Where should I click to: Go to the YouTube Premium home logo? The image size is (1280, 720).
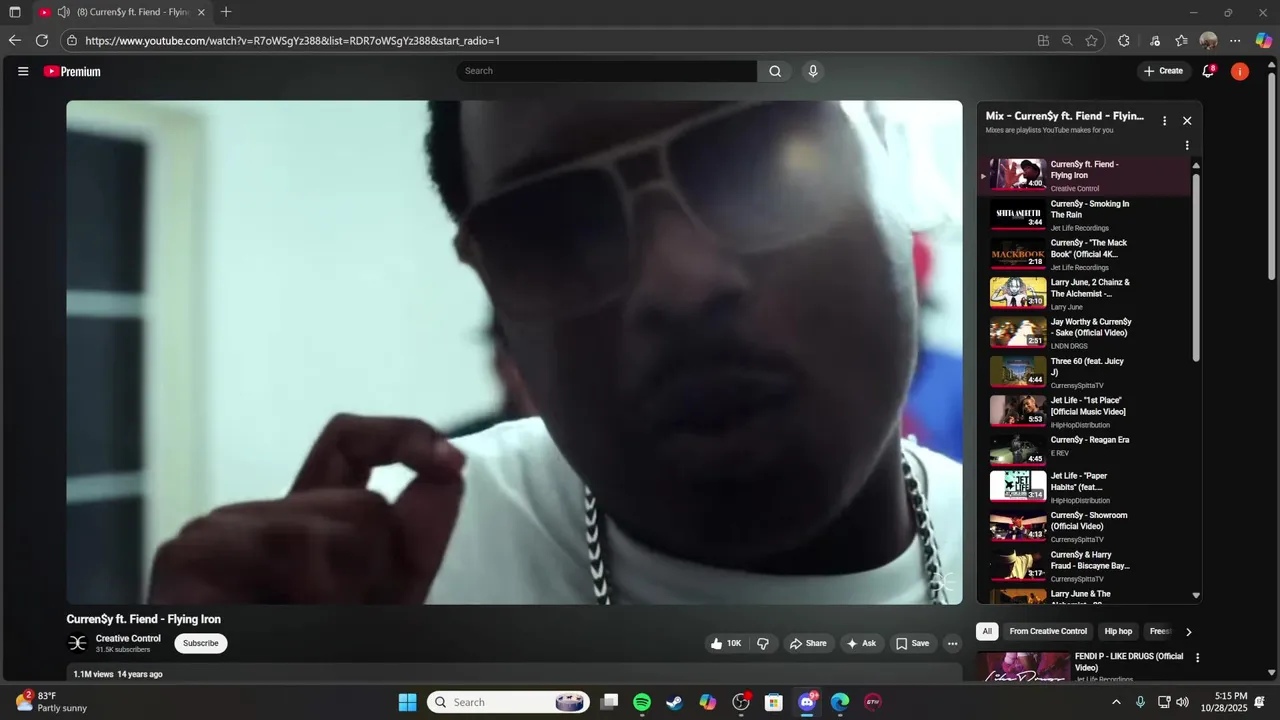pyautogui.click(x=72, y=71)
